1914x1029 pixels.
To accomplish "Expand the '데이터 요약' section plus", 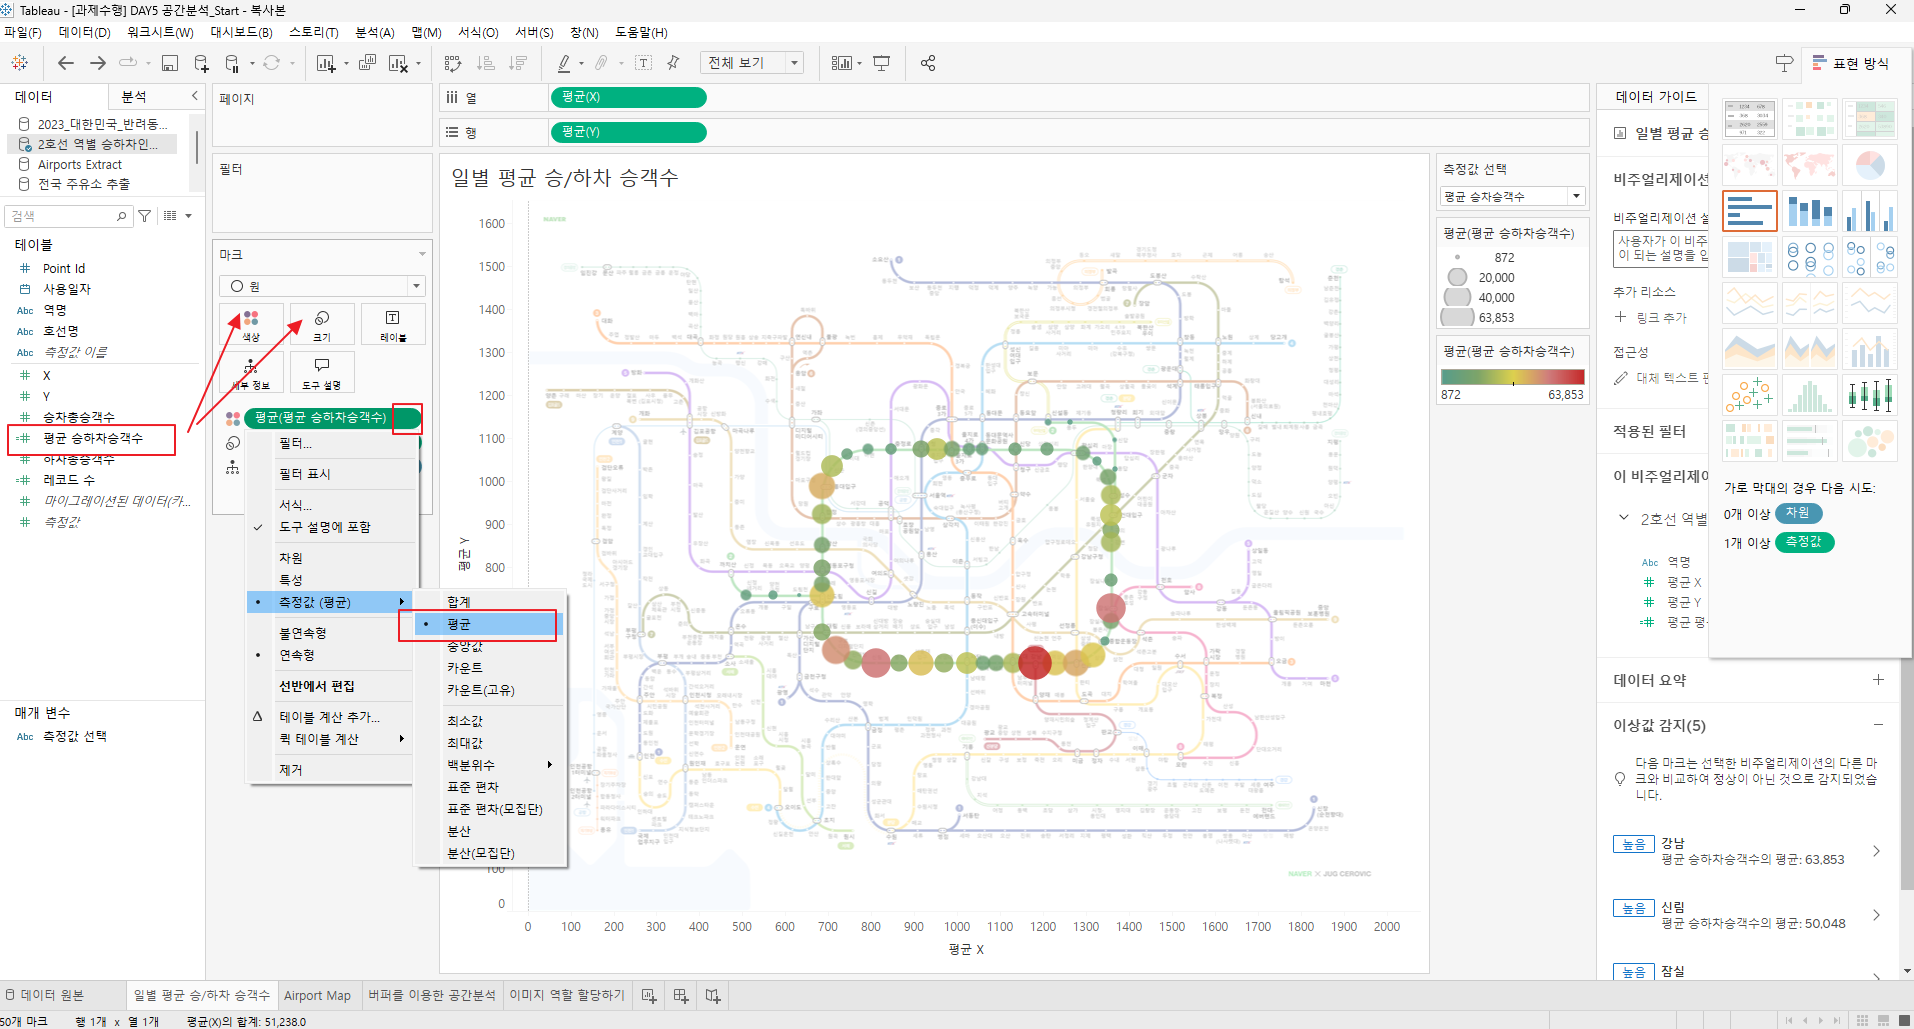I will 1878,680.
